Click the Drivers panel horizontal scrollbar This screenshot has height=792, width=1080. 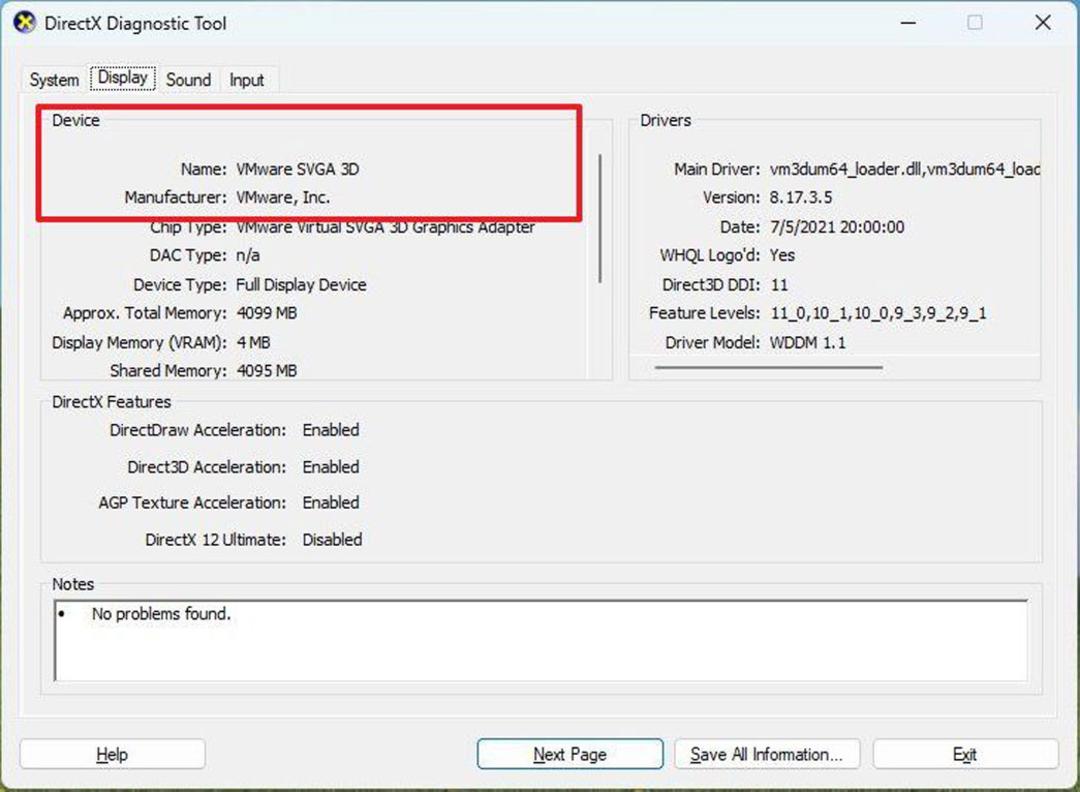point(769,368)
